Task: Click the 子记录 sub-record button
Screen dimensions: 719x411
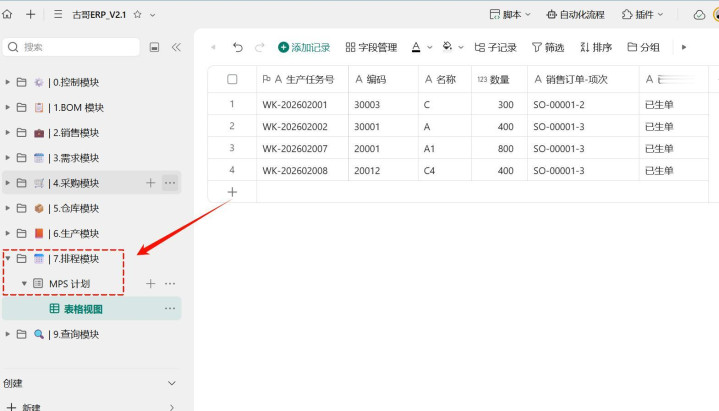Action: click(x=495, y=47)
